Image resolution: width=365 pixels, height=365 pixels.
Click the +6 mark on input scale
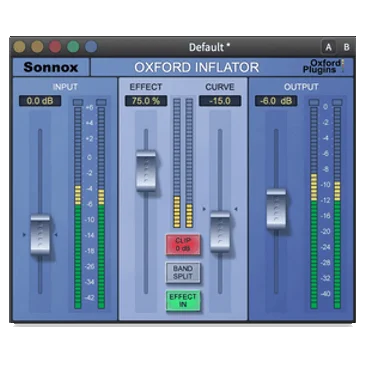[89, 108]
